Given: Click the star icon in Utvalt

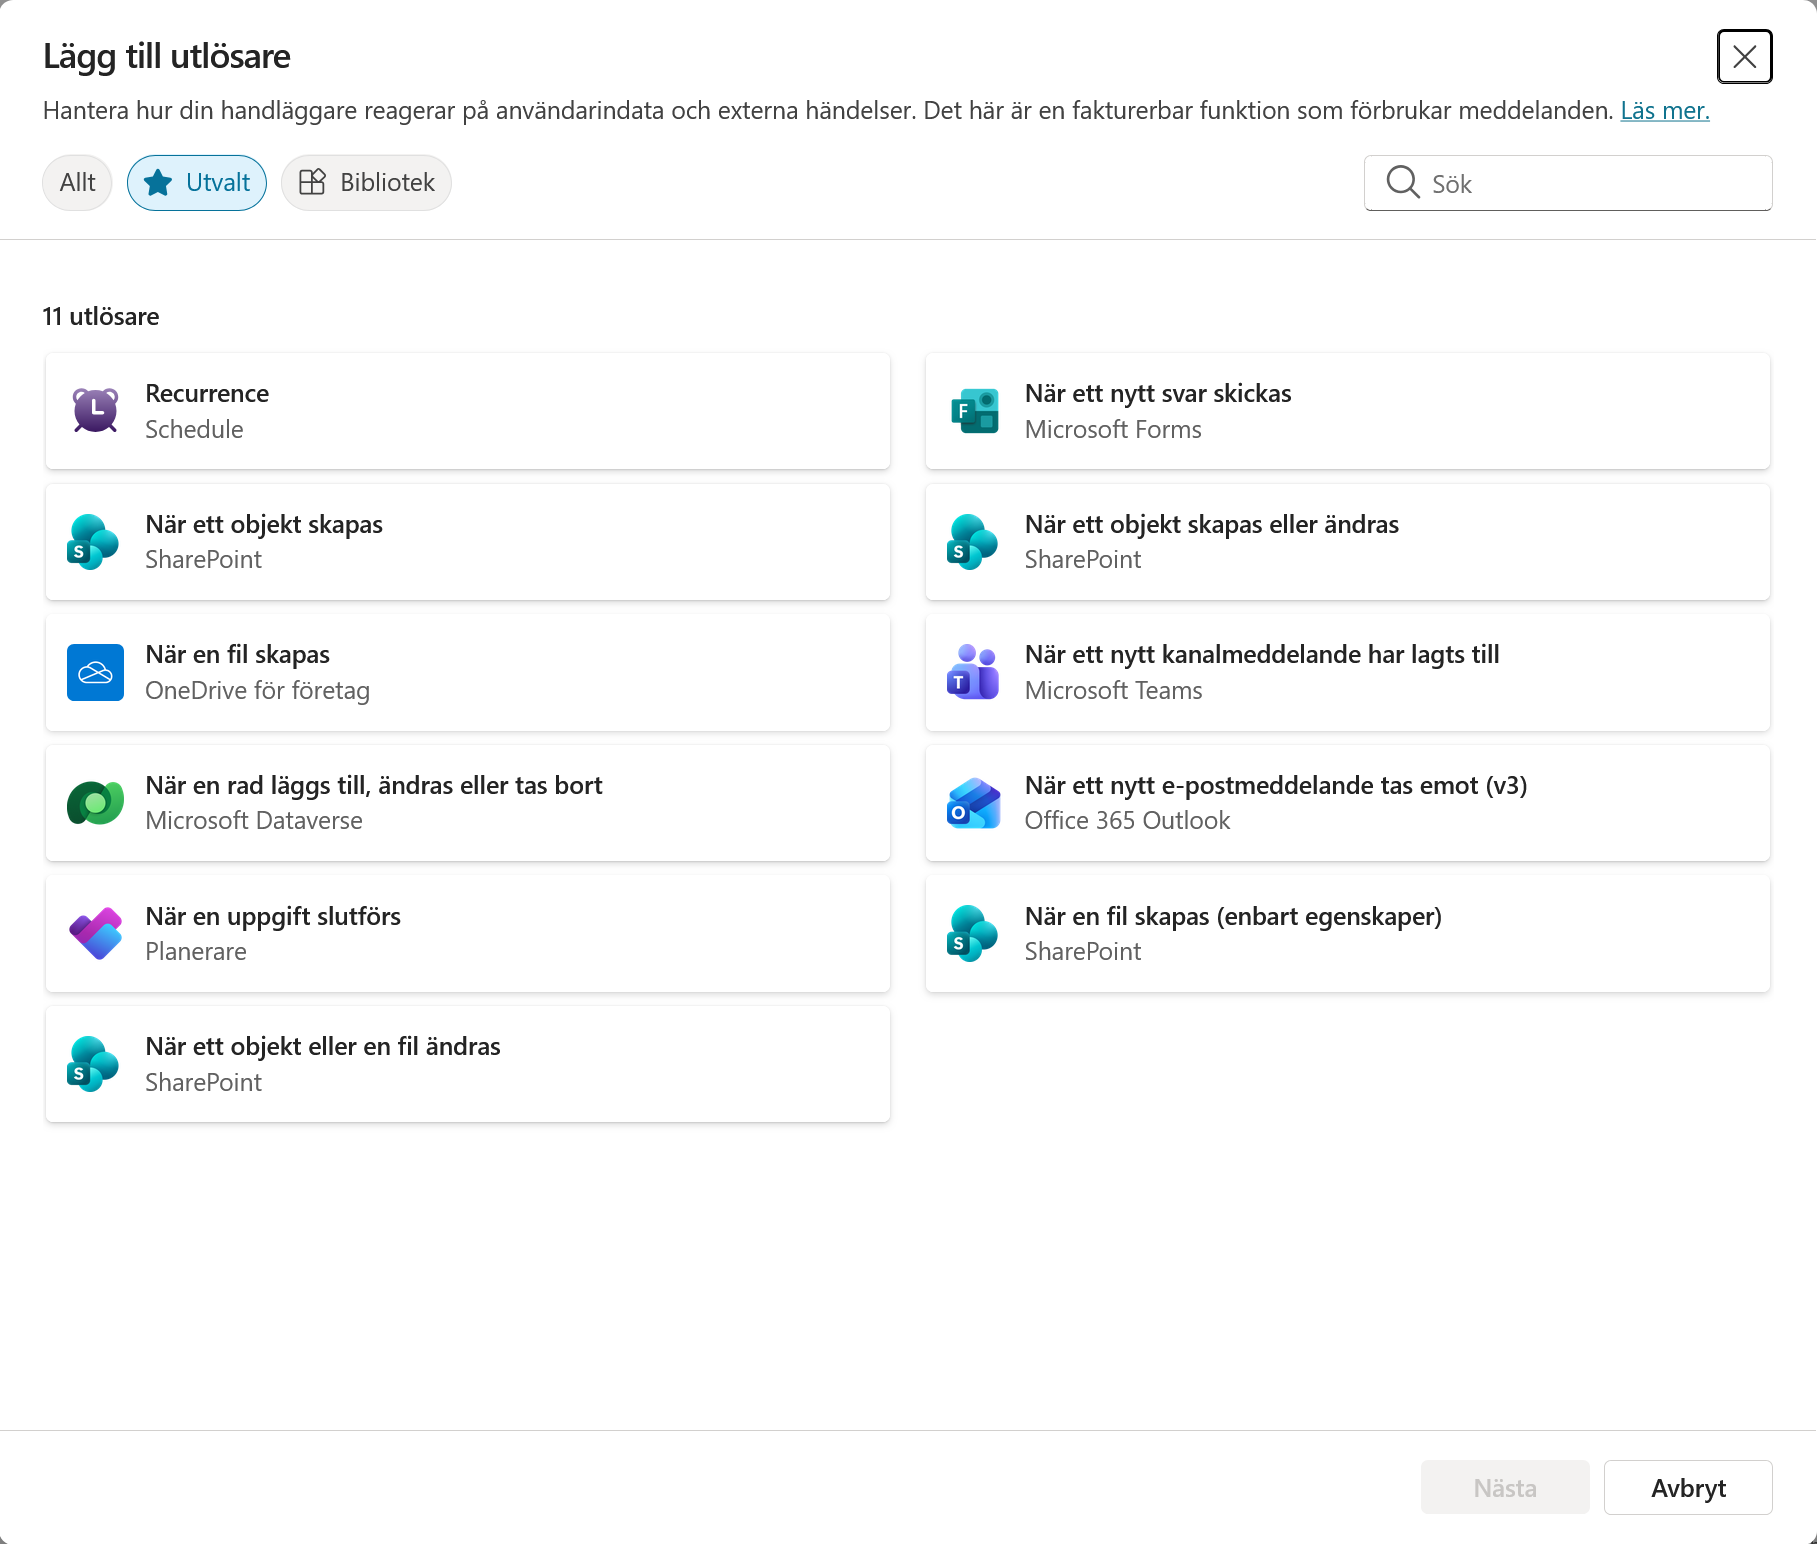Looking at the screenshot, I should tap(158, 183).
